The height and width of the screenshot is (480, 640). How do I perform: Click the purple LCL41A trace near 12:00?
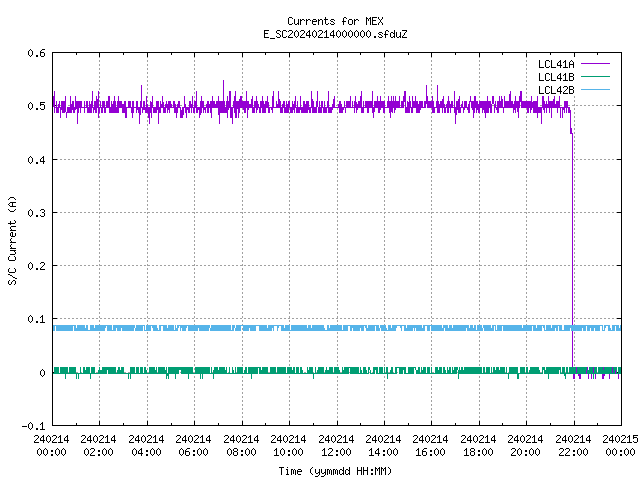click(337, 106)
